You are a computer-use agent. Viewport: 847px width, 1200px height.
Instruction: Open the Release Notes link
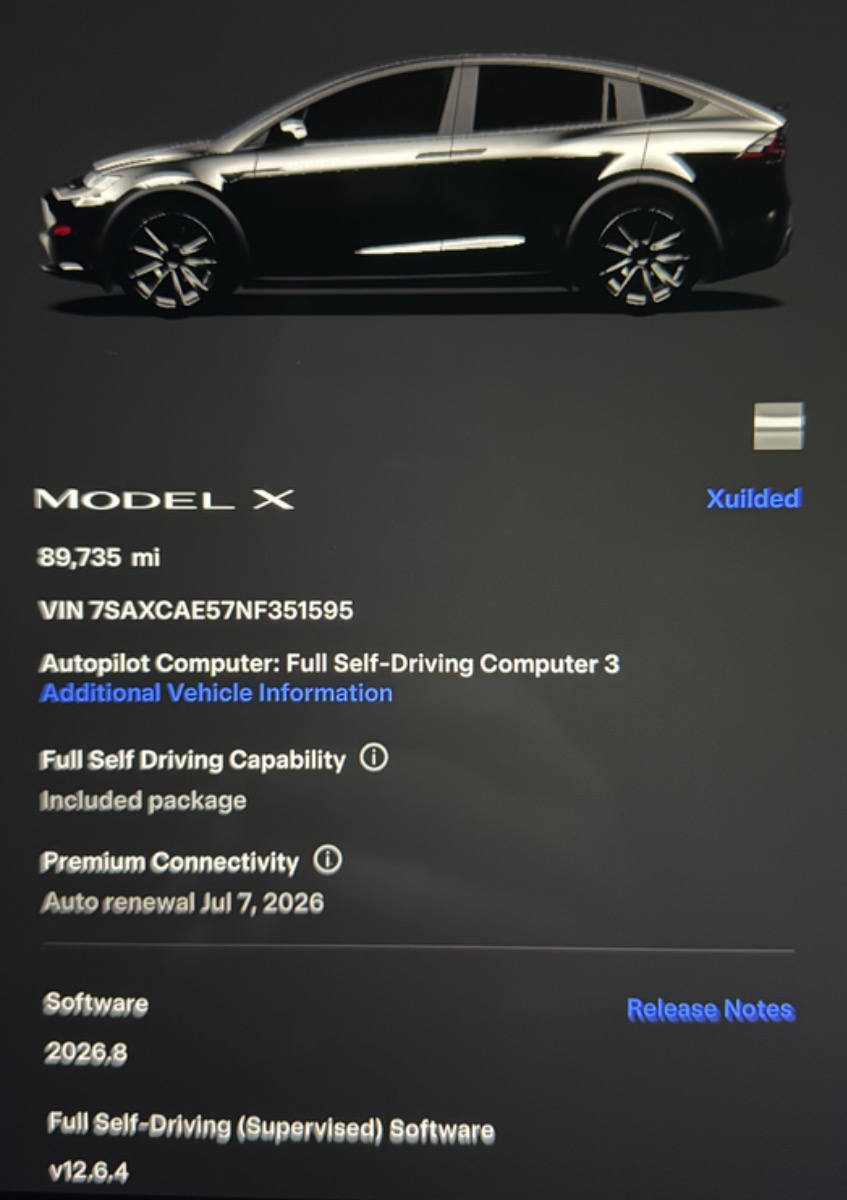point(710,1010)
